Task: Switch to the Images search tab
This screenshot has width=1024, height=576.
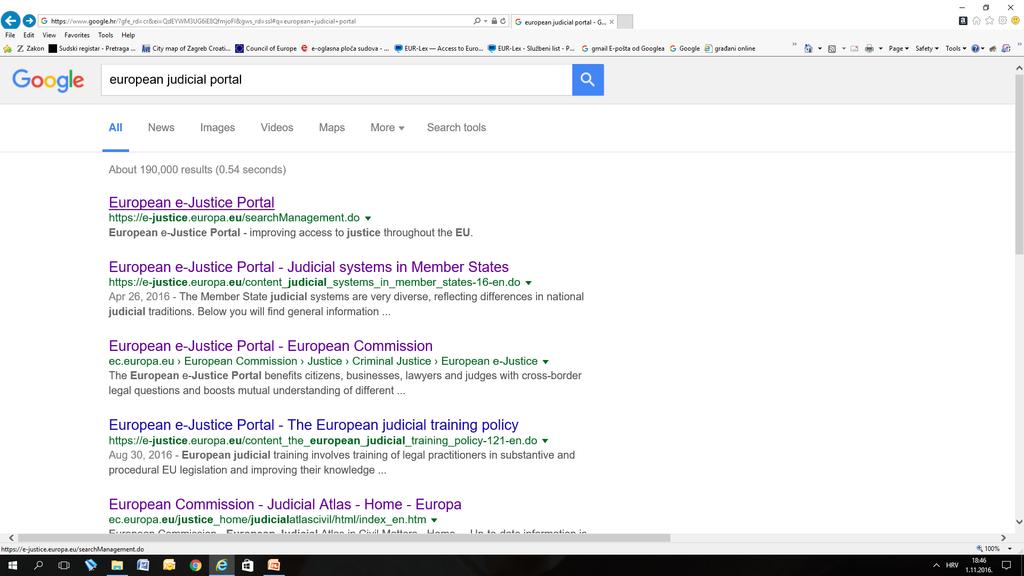Action: click(x=217, y=128)
